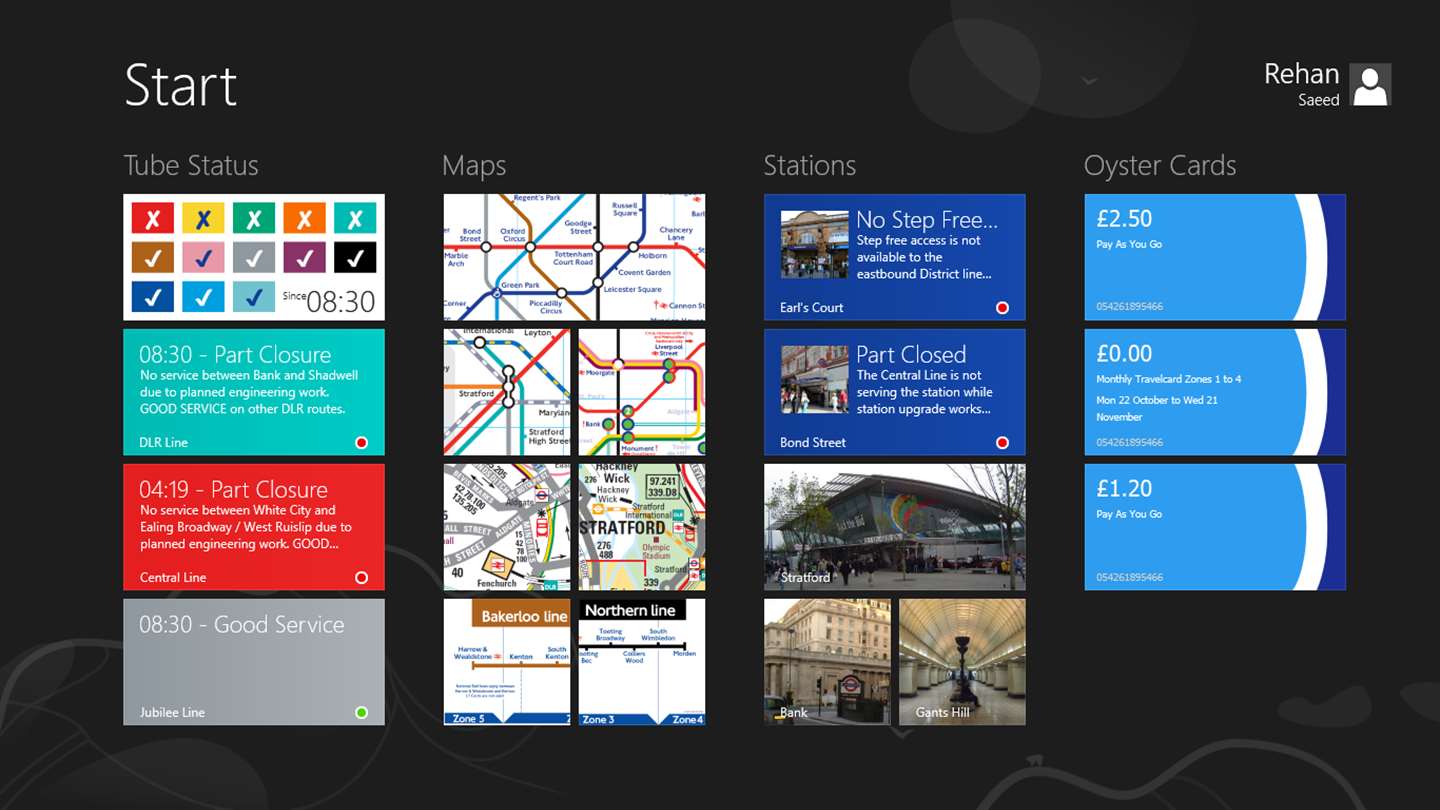The height and width of the screenshot is (810, 1440).
Task: Click the Bond Street station thumbnail photo
Action: tap(814, 380)
